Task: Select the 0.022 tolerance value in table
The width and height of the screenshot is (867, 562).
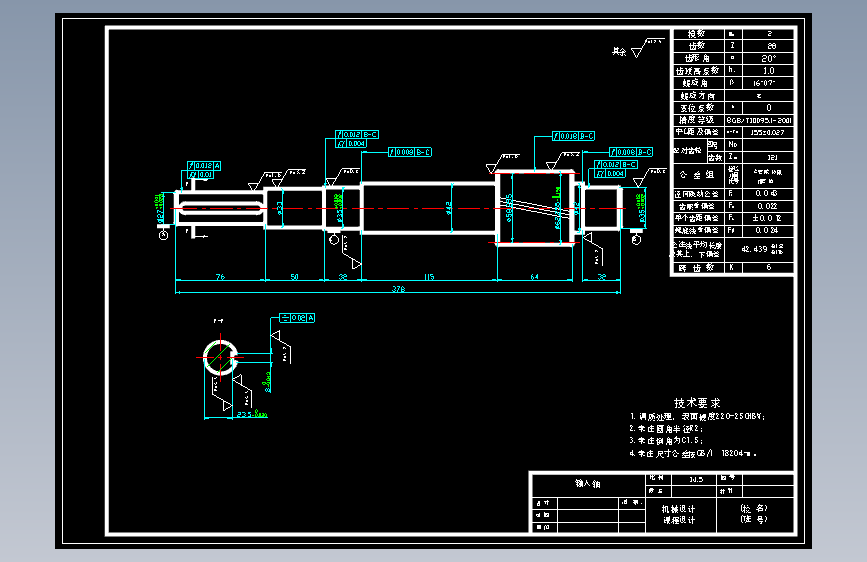Action: (768, 206)
